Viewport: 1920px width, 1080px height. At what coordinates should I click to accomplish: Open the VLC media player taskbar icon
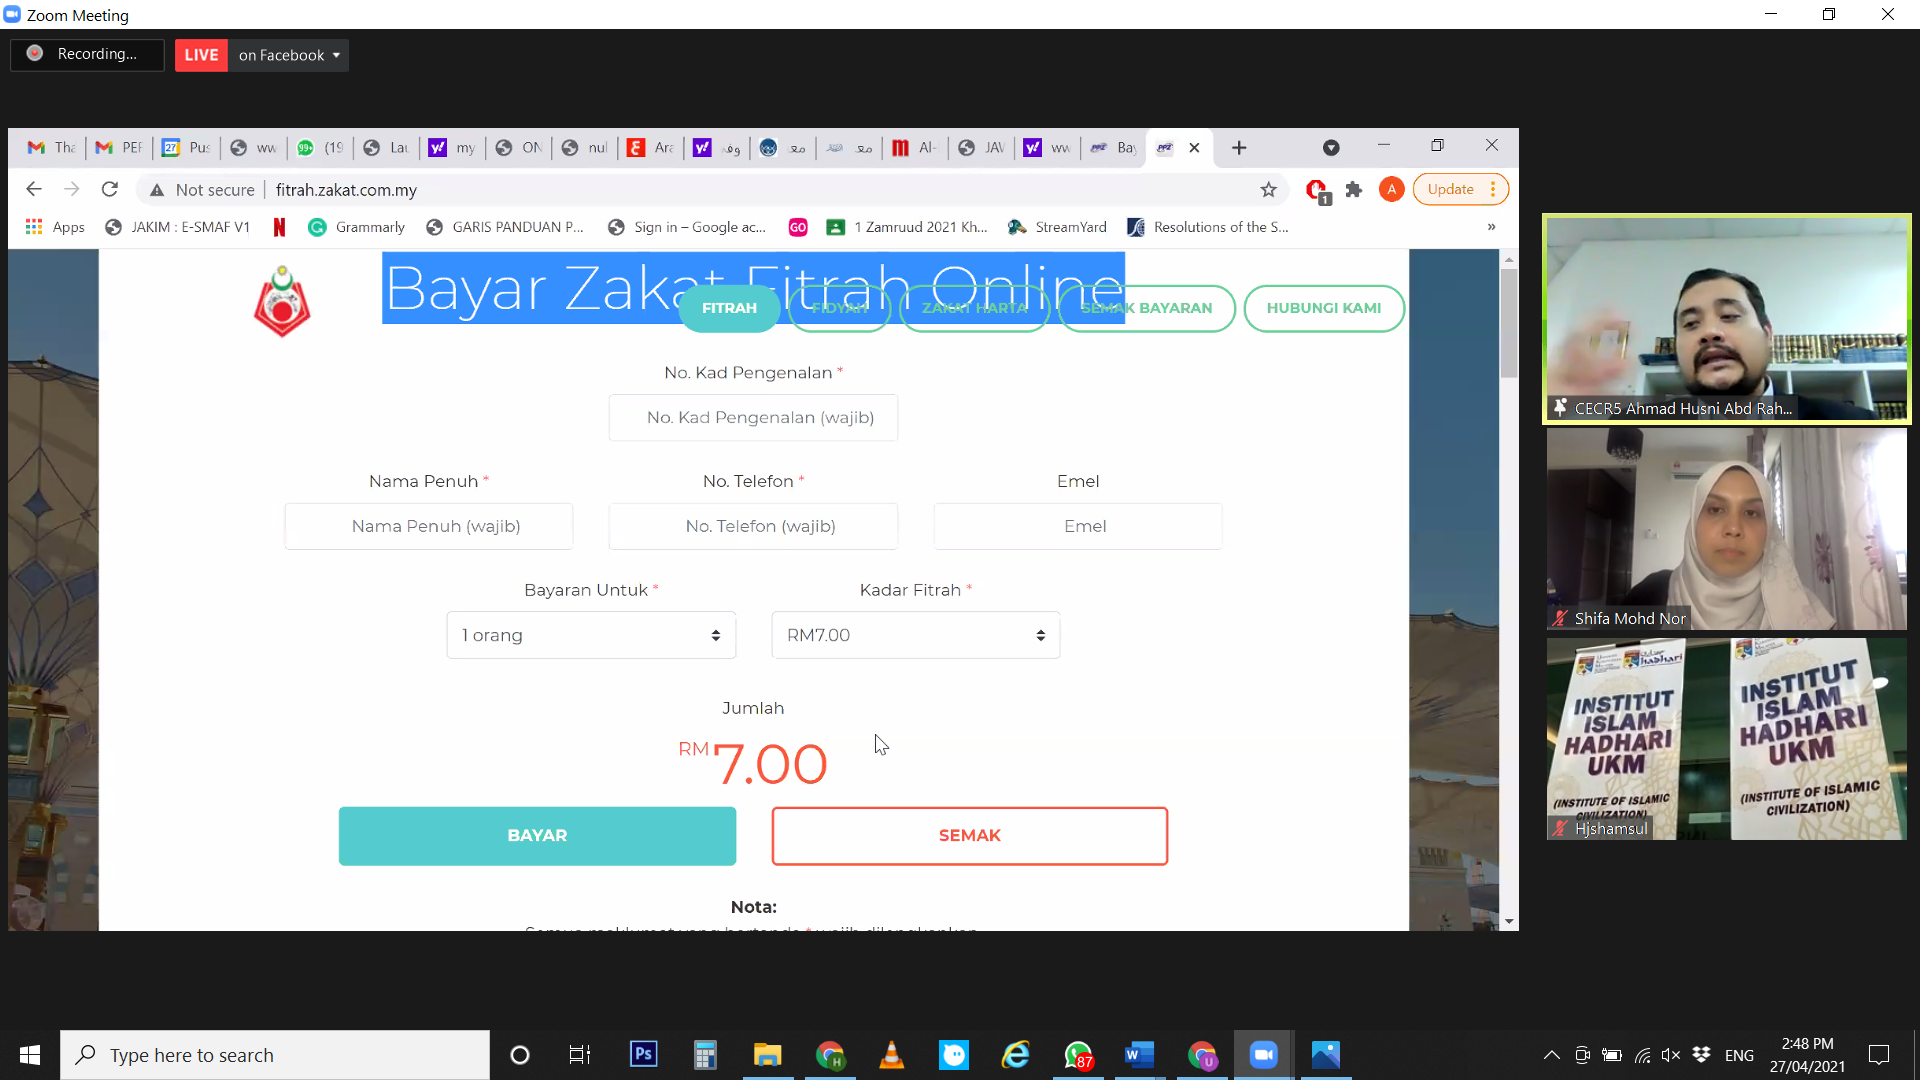point(891,1055)
